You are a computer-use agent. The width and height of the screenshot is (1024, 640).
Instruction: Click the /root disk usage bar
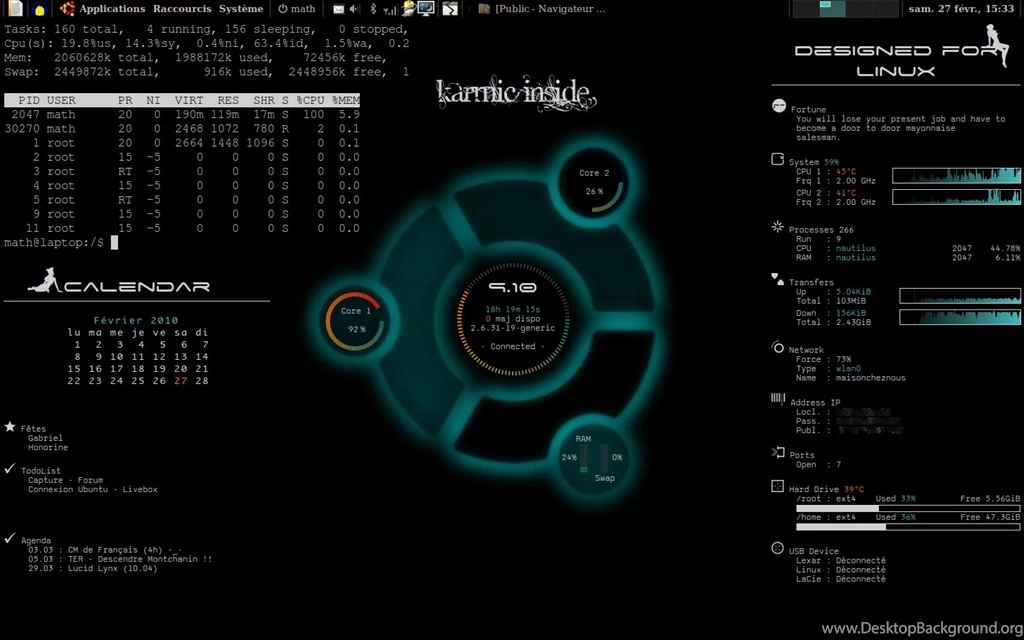(908, 508)
